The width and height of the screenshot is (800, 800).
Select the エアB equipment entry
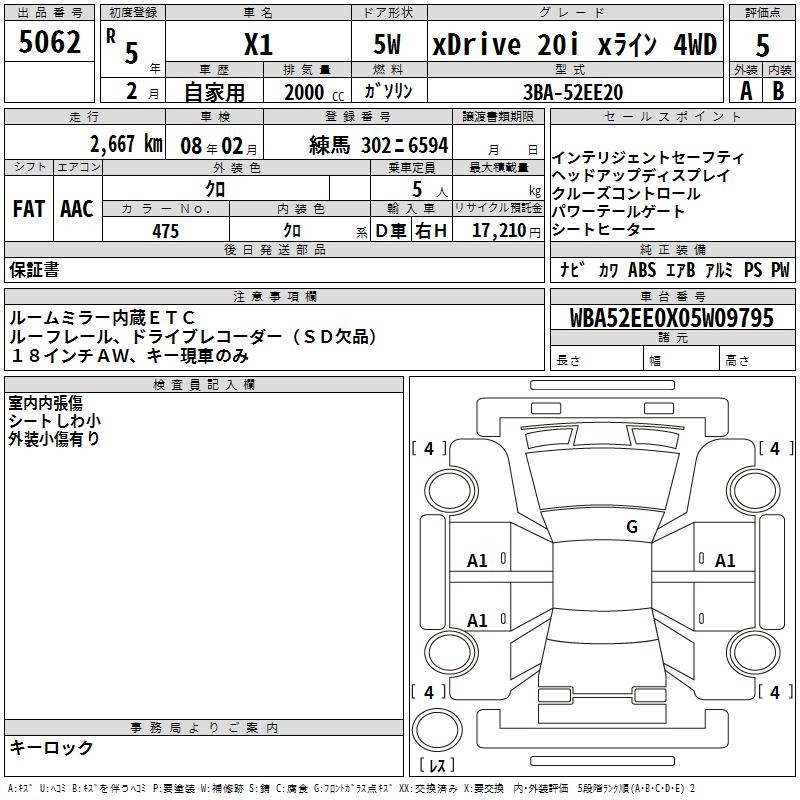[x=681, y=270]
